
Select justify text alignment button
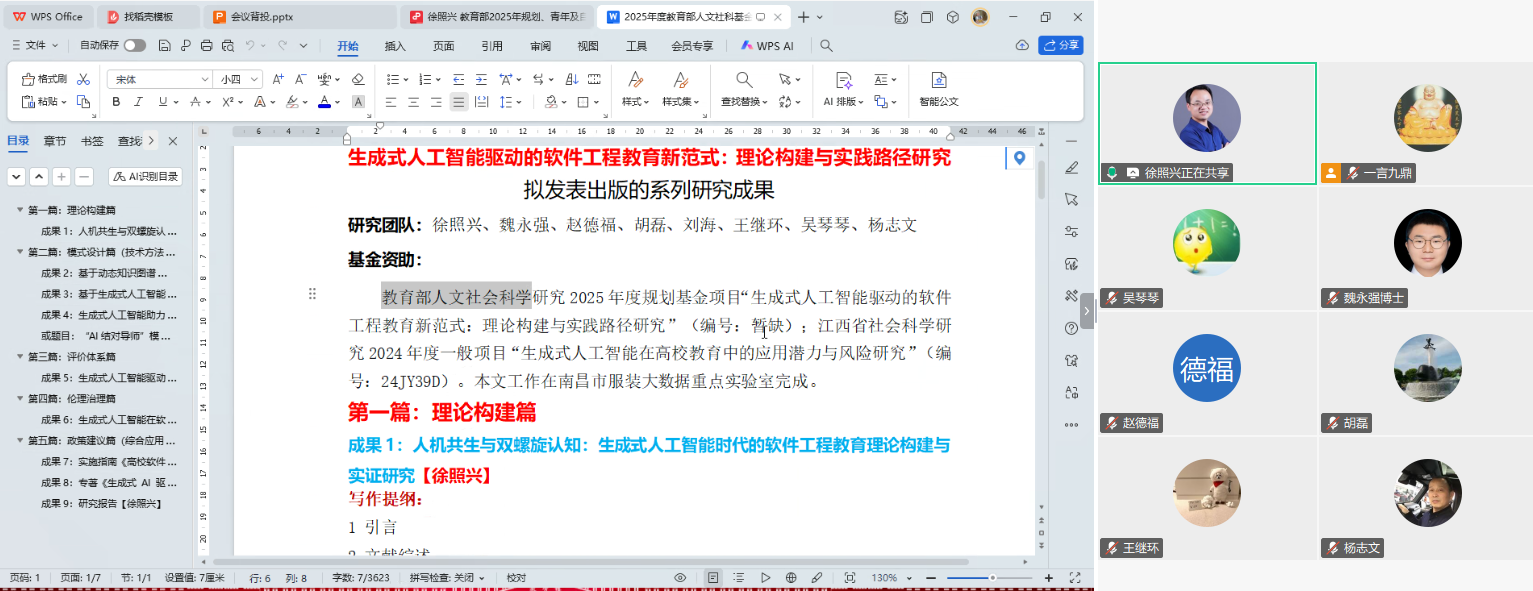click(x=458, y=102)
